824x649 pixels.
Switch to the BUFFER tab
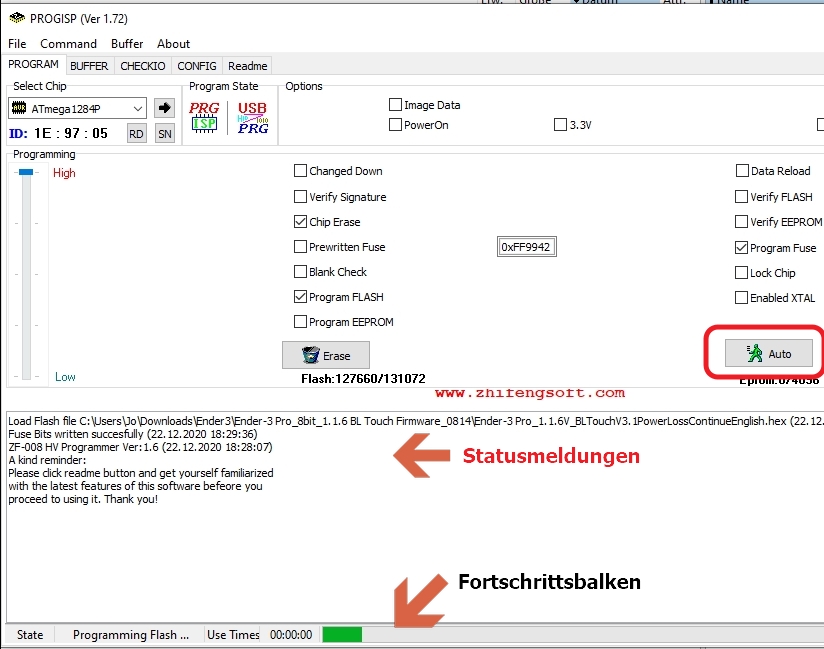click(89, 66)
